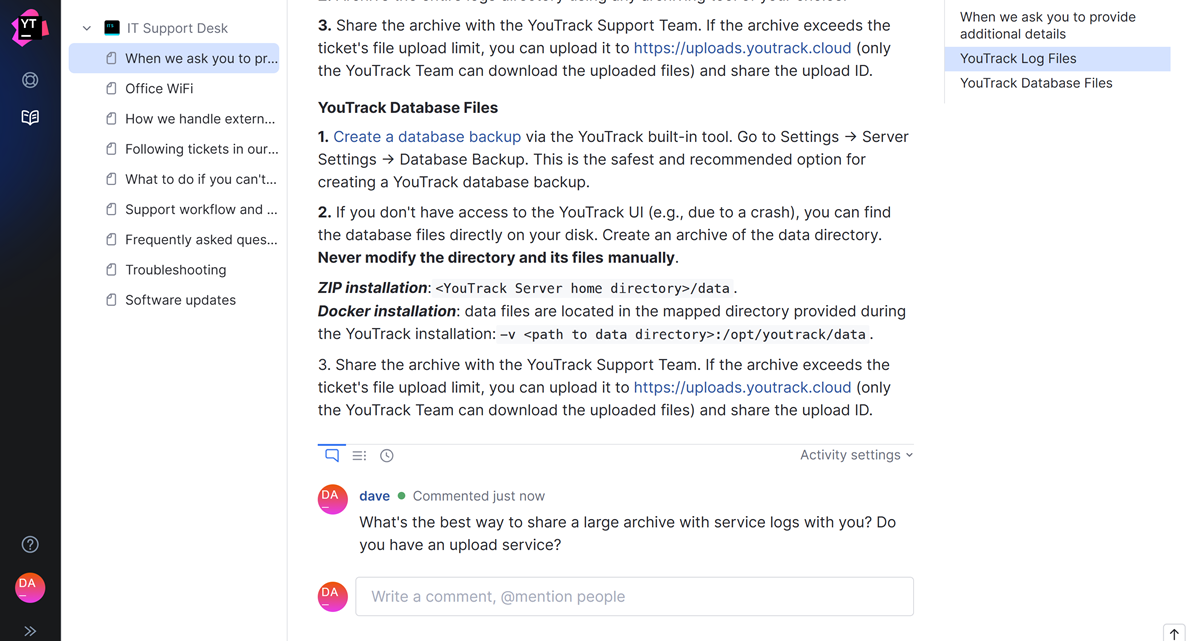Expand the sidebar with double-chevron icon
1200x641 pixels.
[x=30, y=630]
